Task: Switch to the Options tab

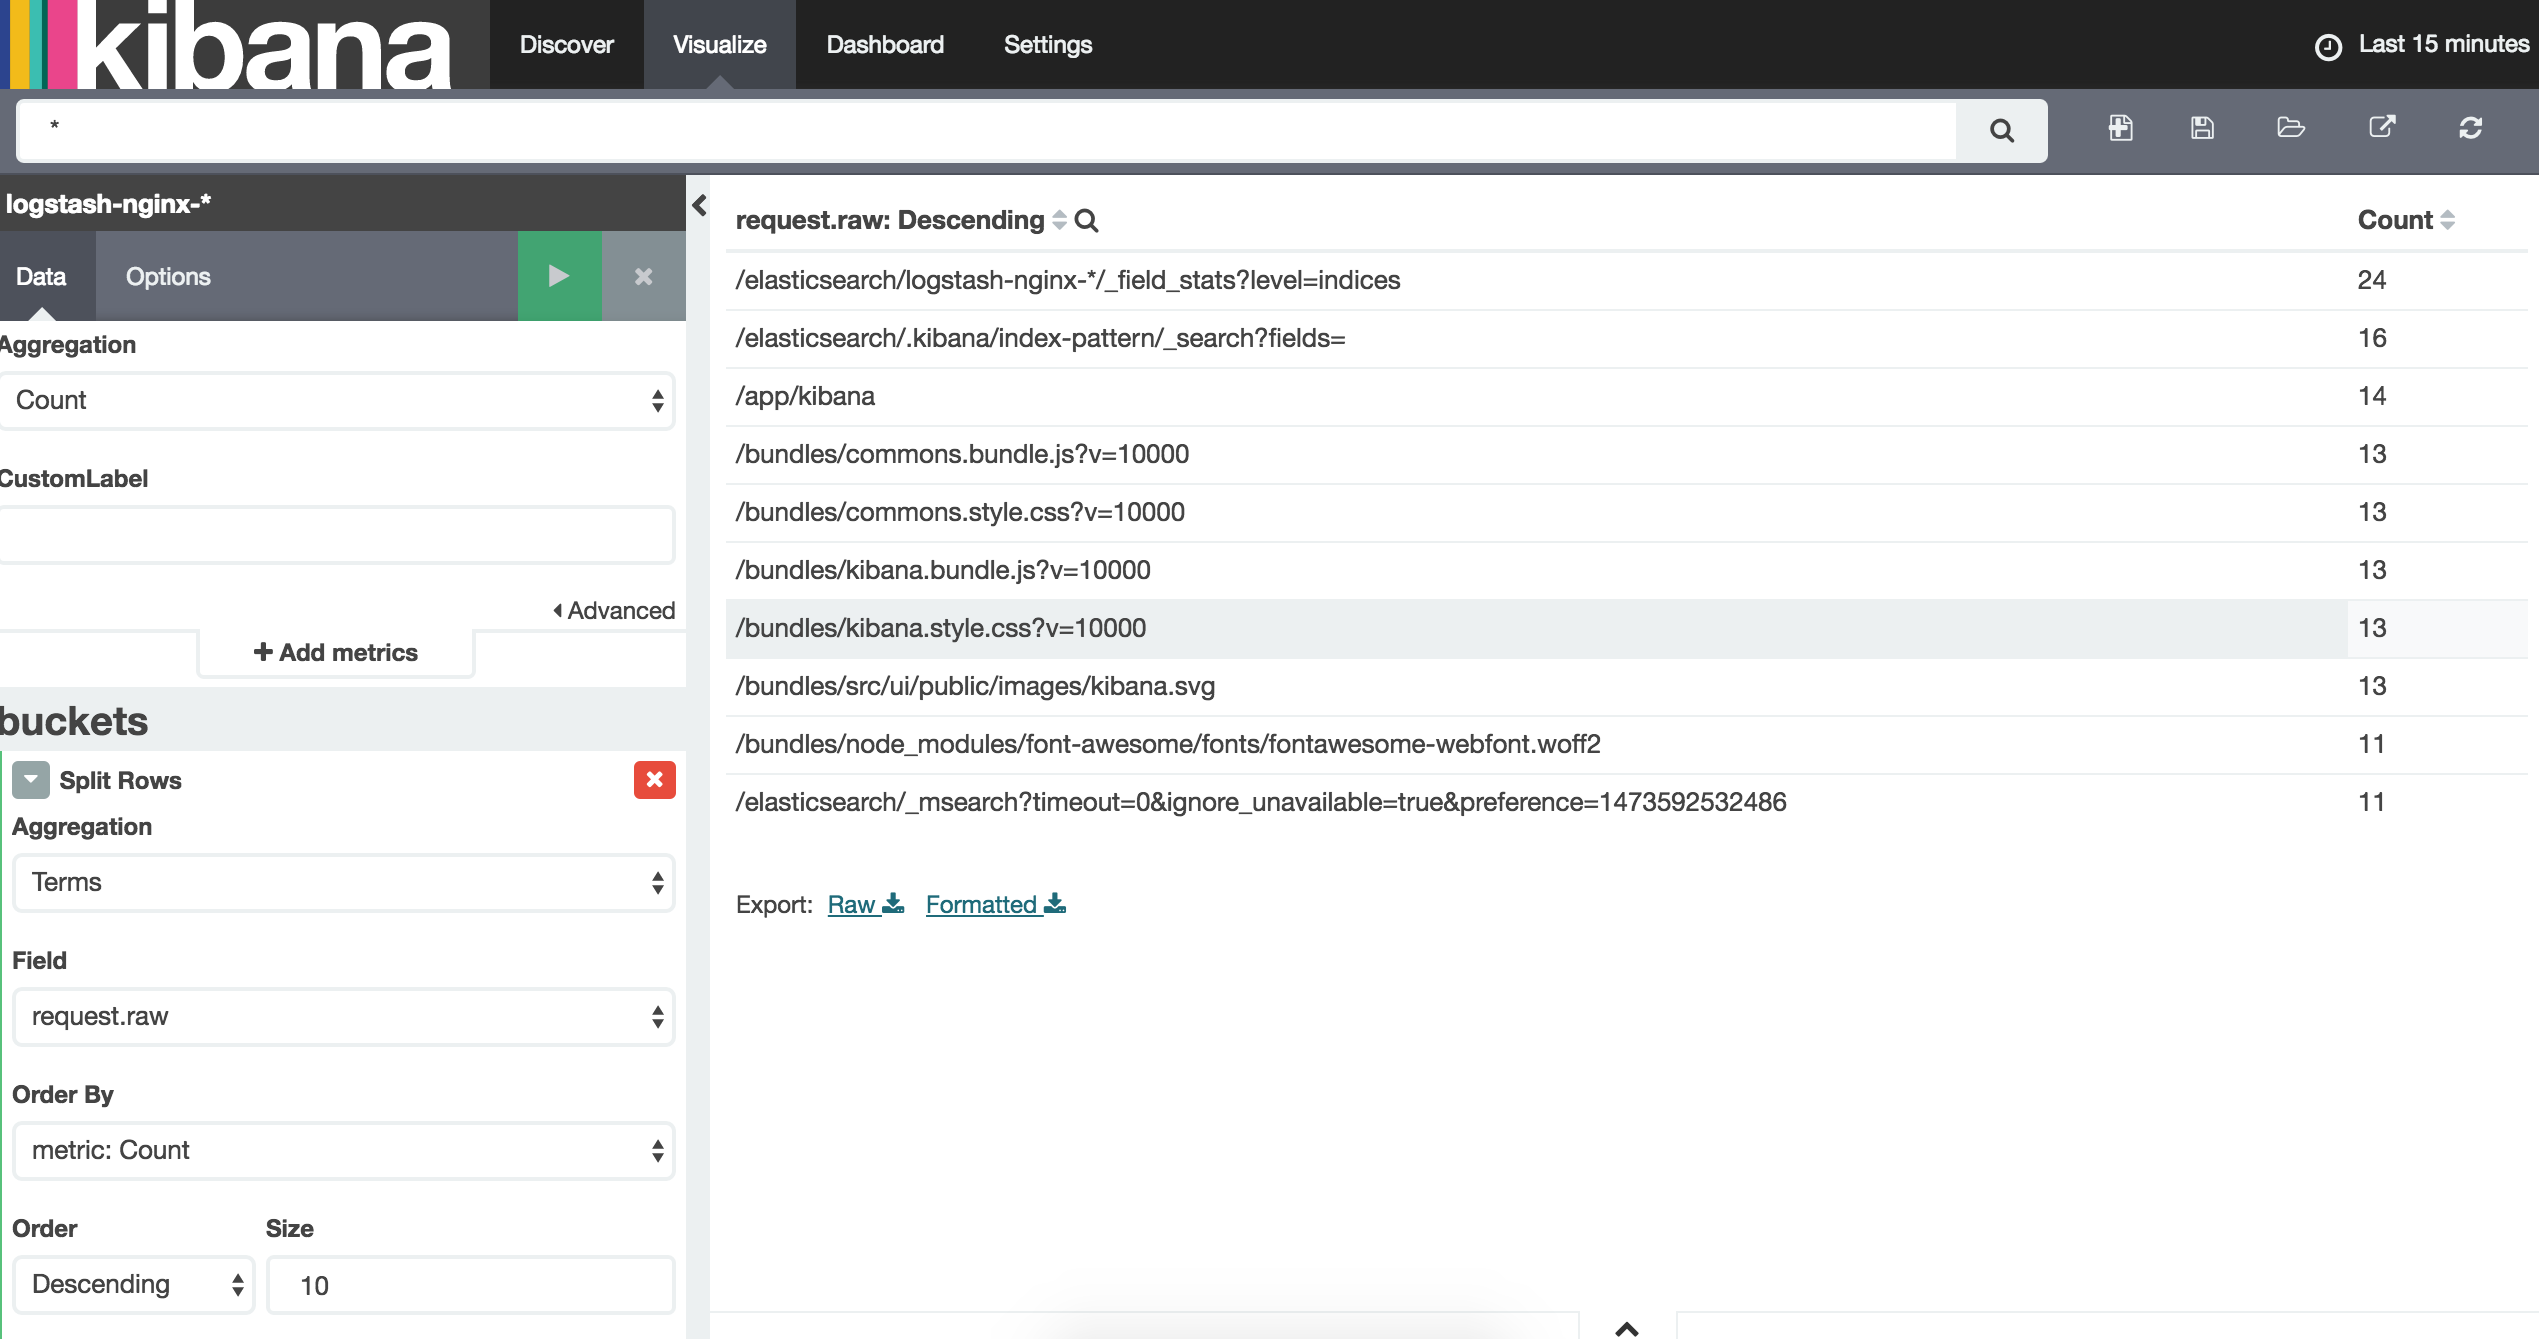Action: click(x=167, y=276)
